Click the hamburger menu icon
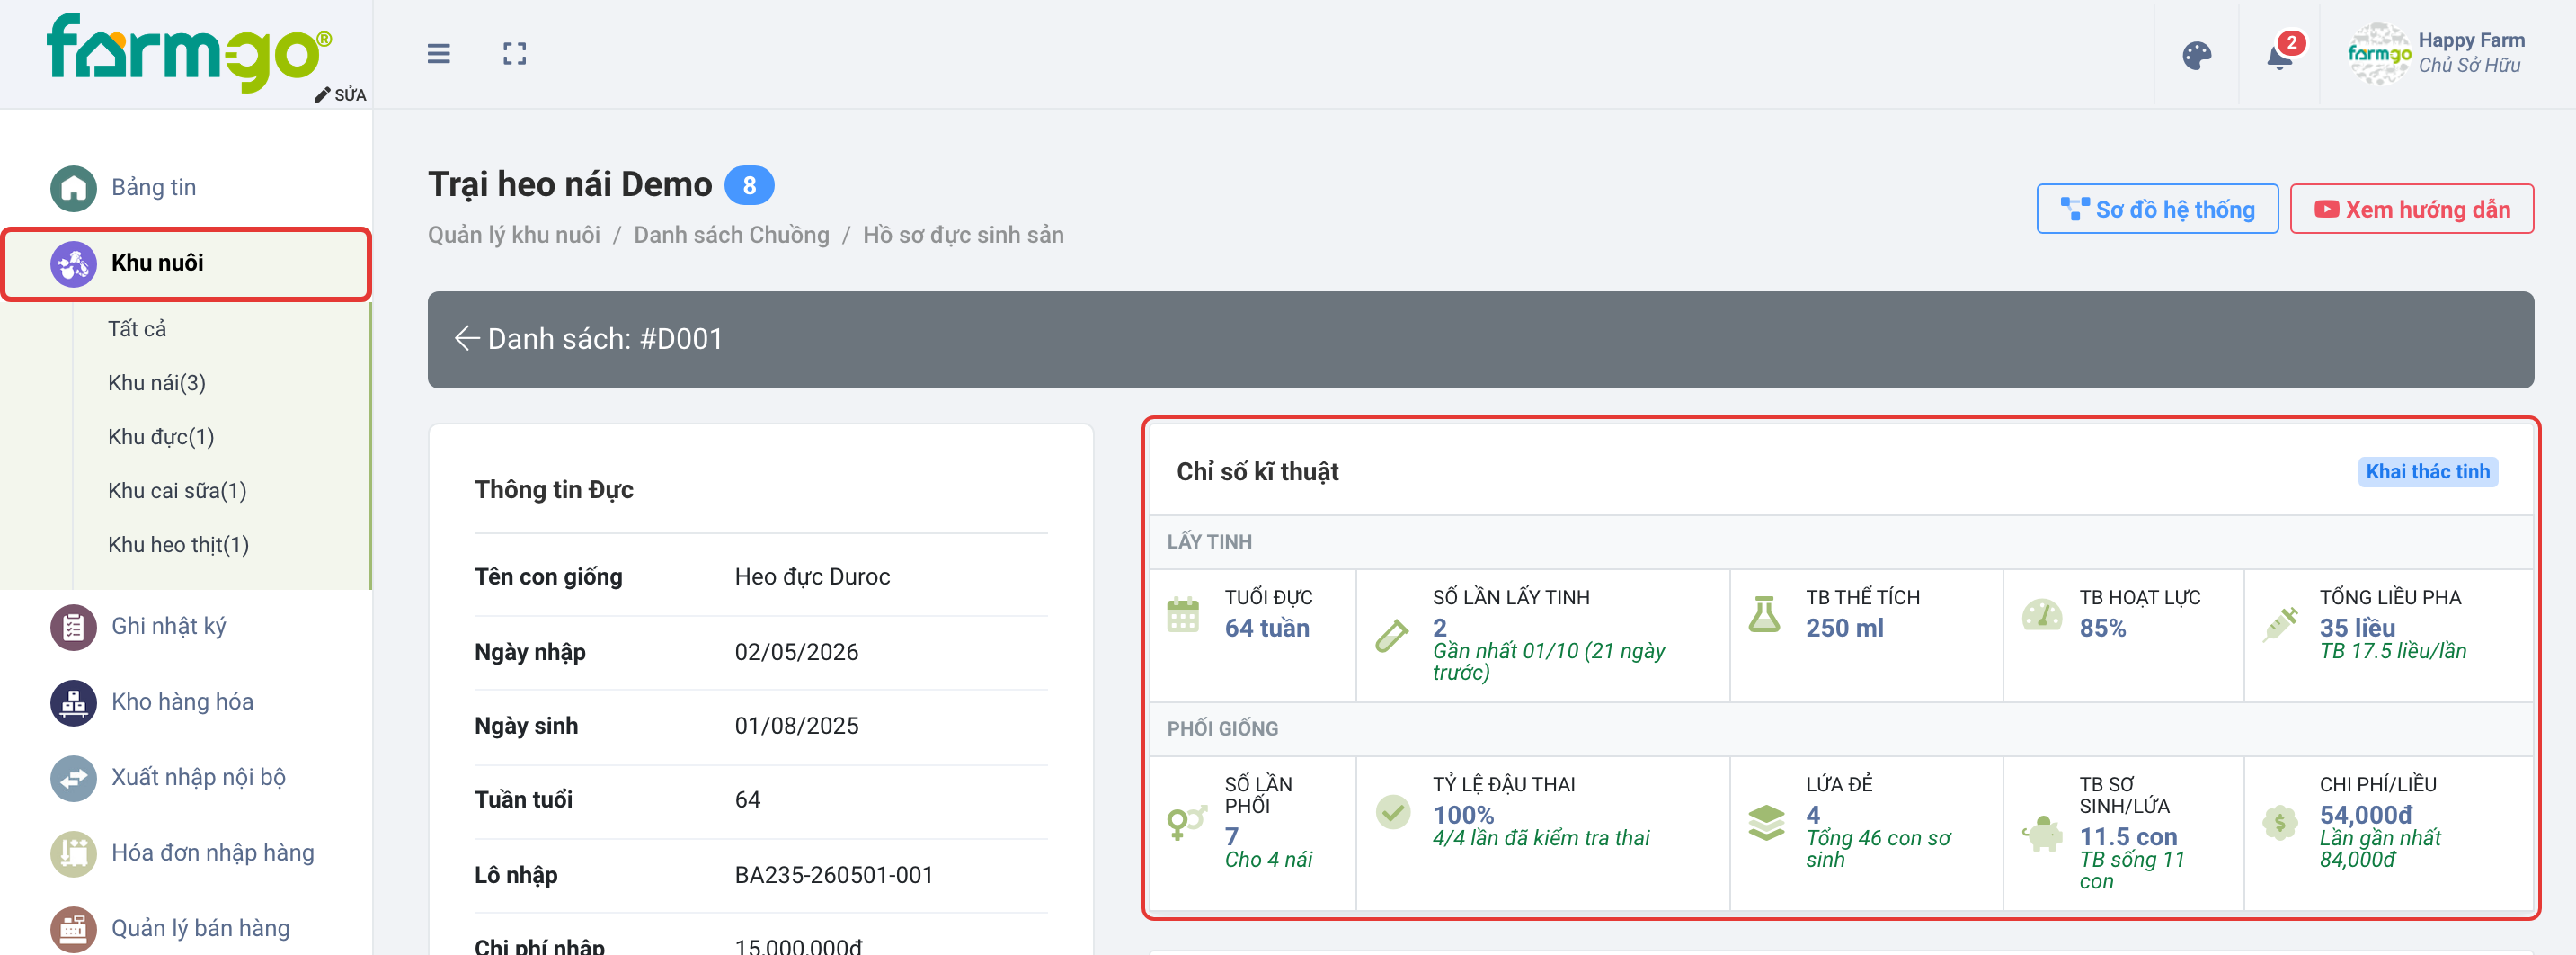This screenshot has height=955, width=2576. 438,54
